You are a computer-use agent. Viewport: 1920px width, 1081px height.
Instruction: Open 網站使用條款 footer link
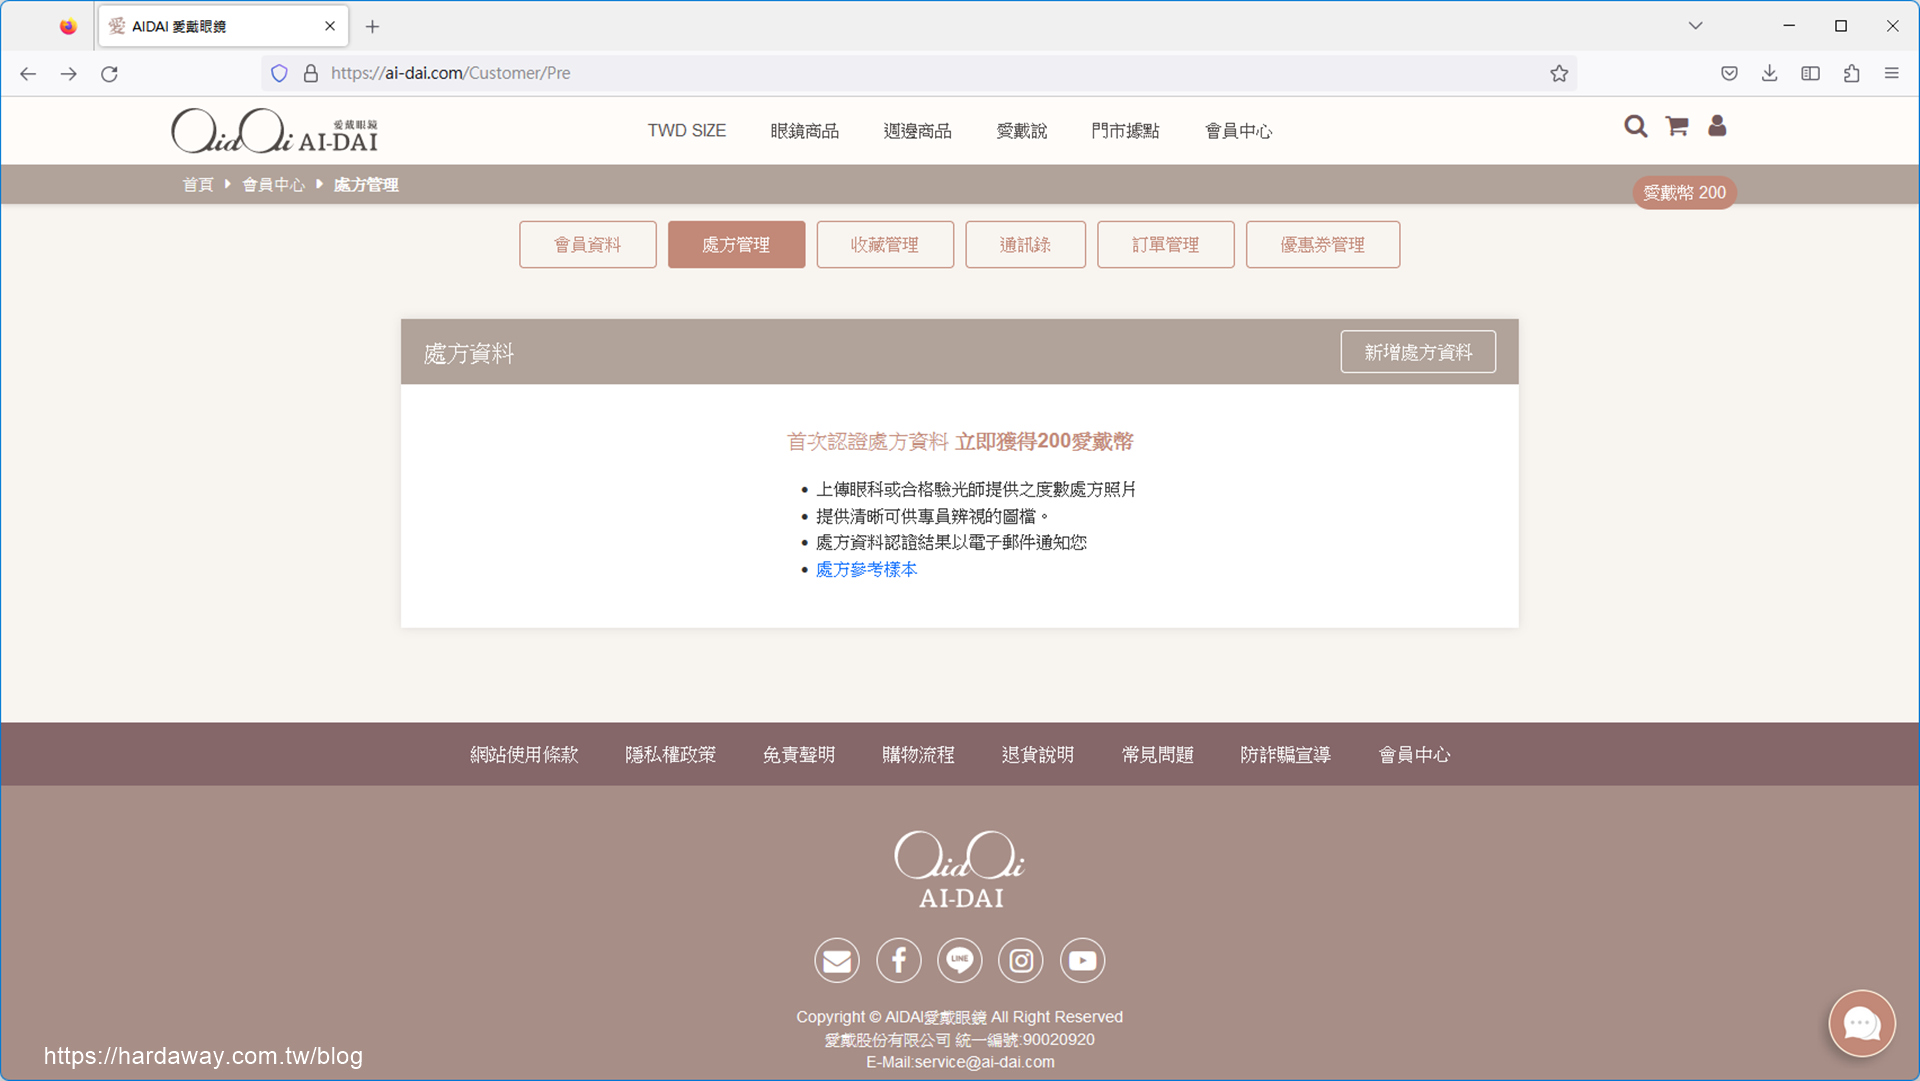524,755
